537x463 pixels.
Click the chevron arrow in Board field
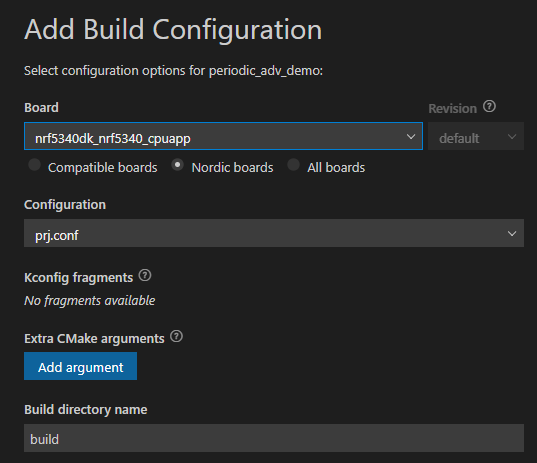pyautogui.click(x=411, y=137)
